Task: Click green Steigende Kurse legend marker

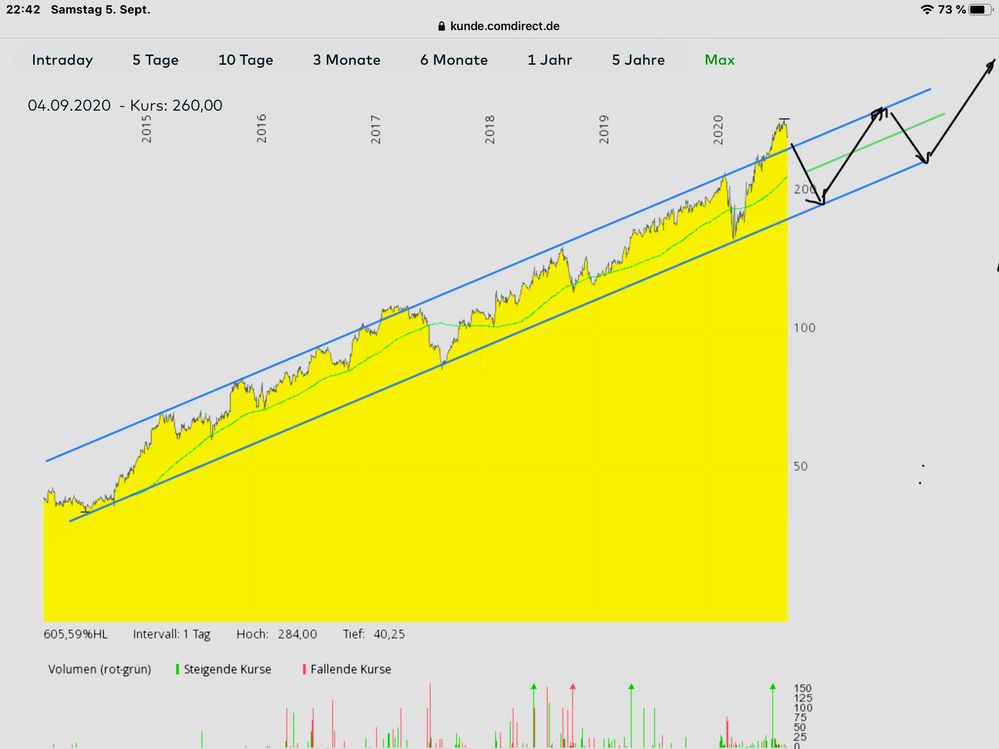Action: click(177, 669)
